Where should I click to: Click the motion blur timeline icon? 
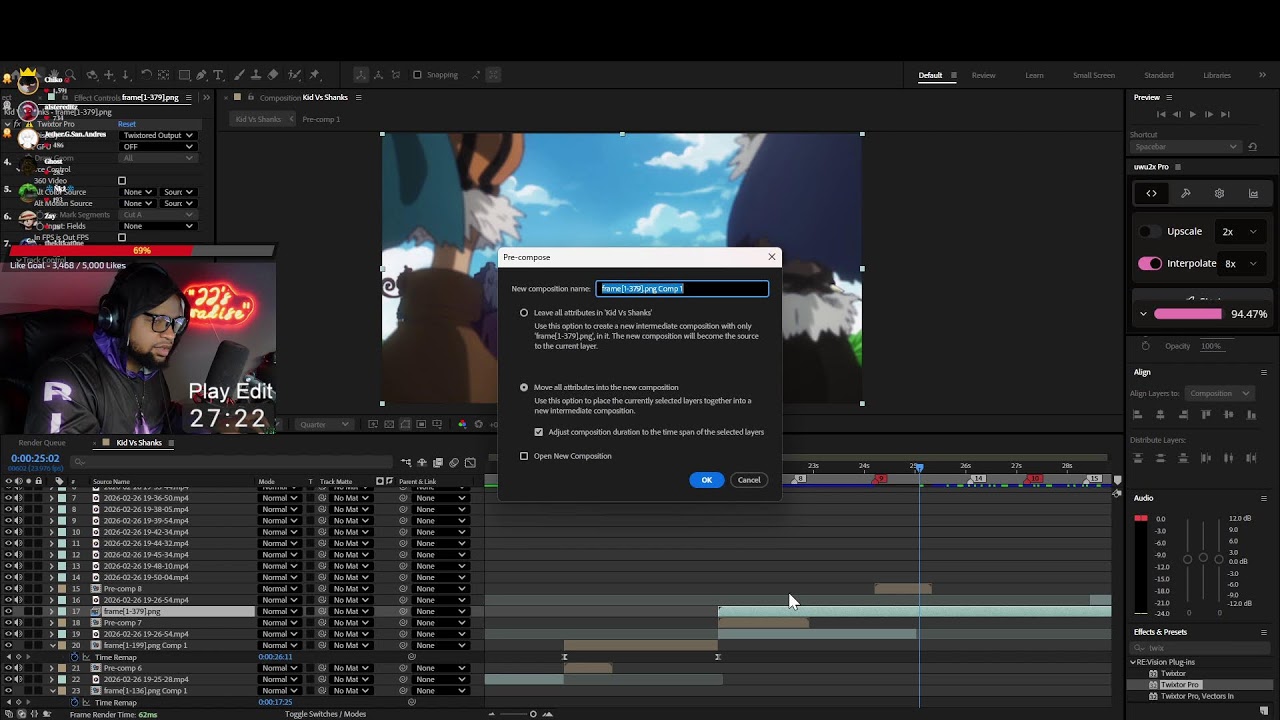454,462
